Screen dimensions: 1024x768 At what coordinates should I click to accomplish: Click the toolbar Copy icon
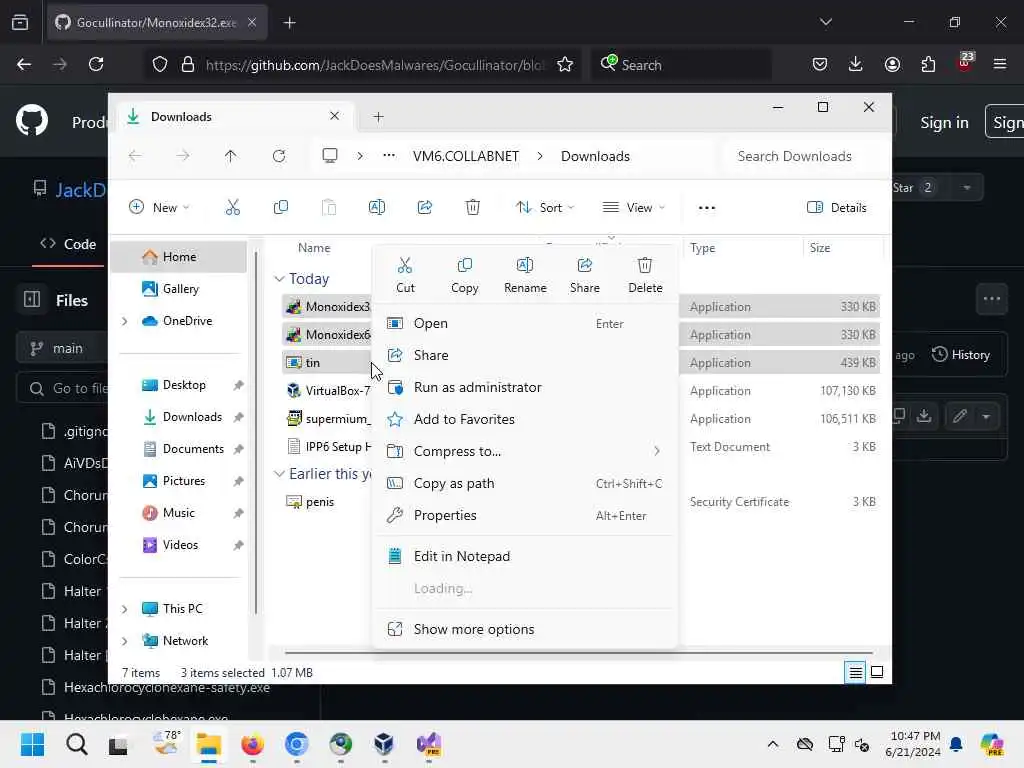point(281,208)
